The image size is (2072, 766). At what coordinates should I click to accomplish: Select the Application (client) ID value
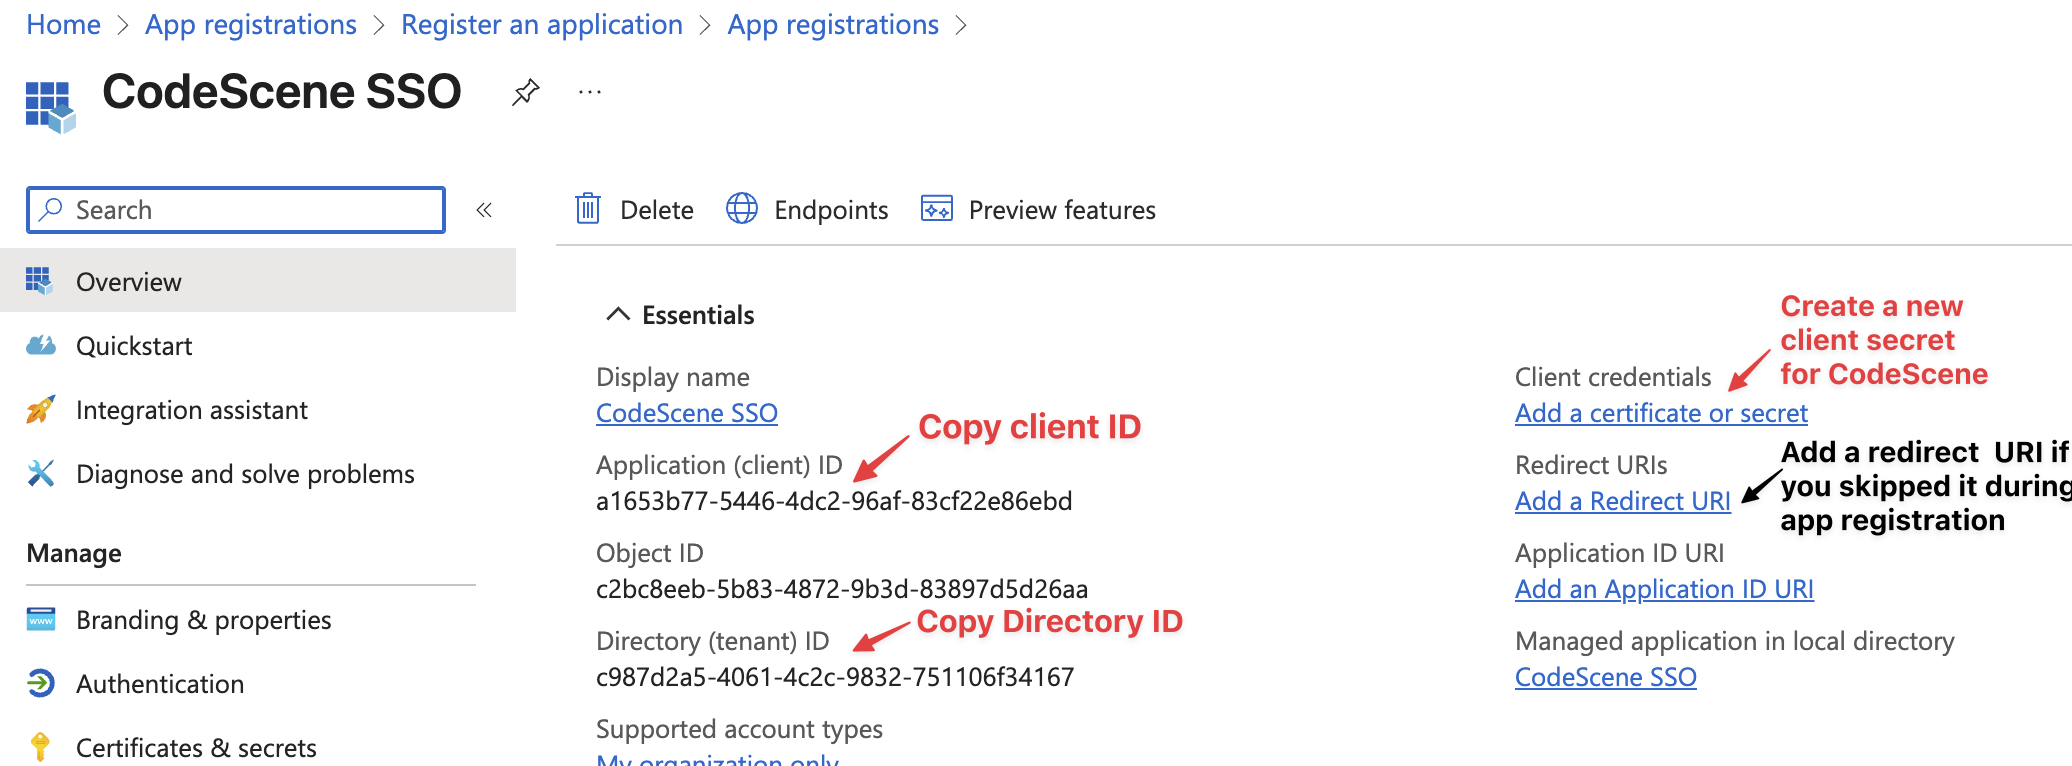point(834,501)
